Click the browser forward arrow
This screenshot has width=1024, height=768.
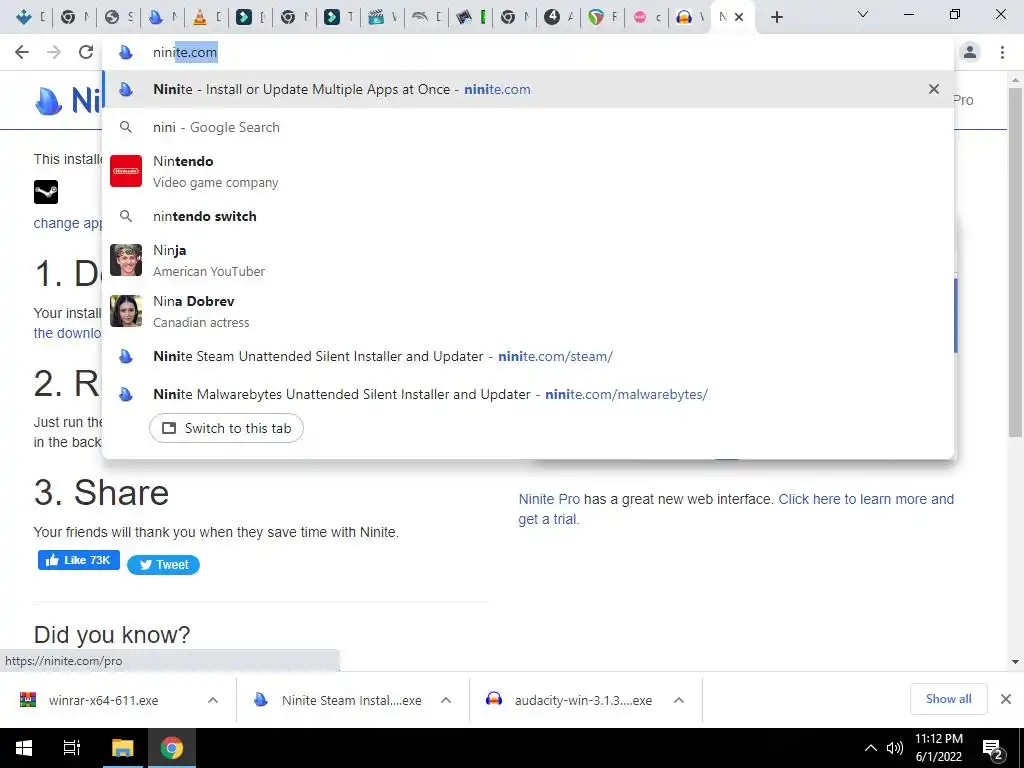[54, 52]
